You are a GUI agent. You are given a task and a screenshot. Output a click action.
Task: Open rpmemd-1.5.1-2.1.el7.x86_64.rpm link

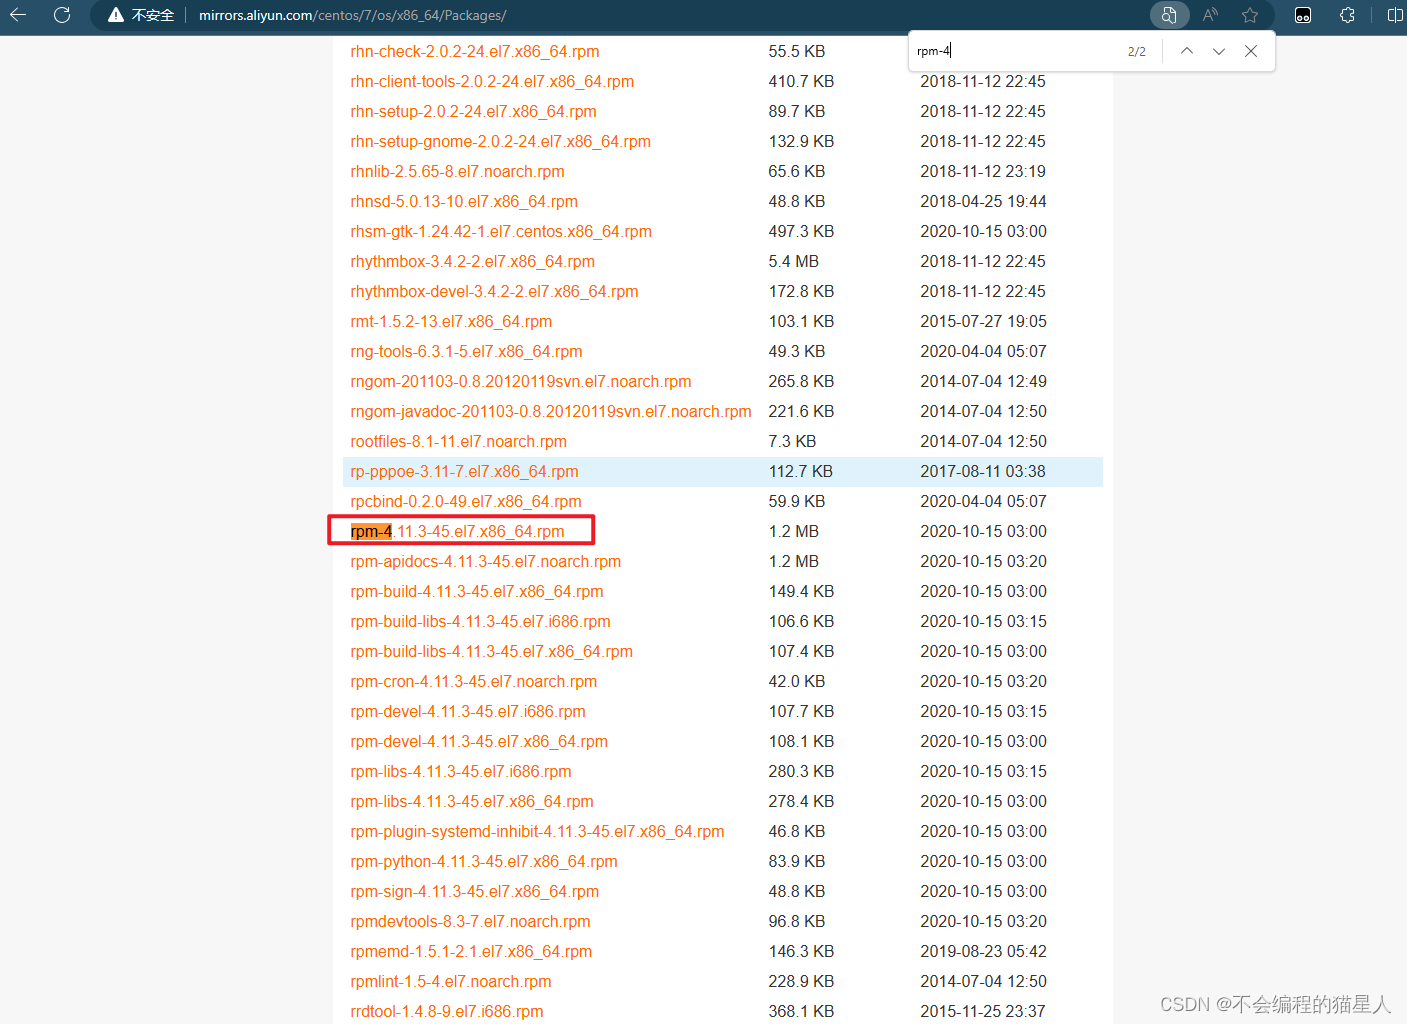point(471,951)
